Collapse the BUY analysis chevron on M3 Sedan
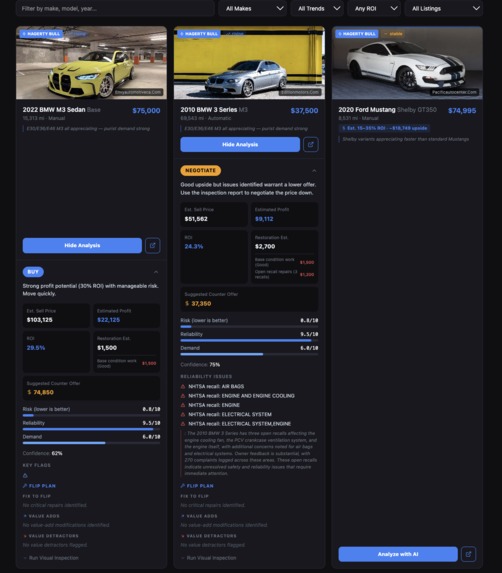This screenshot has height=573, width=502. [156, 272]
